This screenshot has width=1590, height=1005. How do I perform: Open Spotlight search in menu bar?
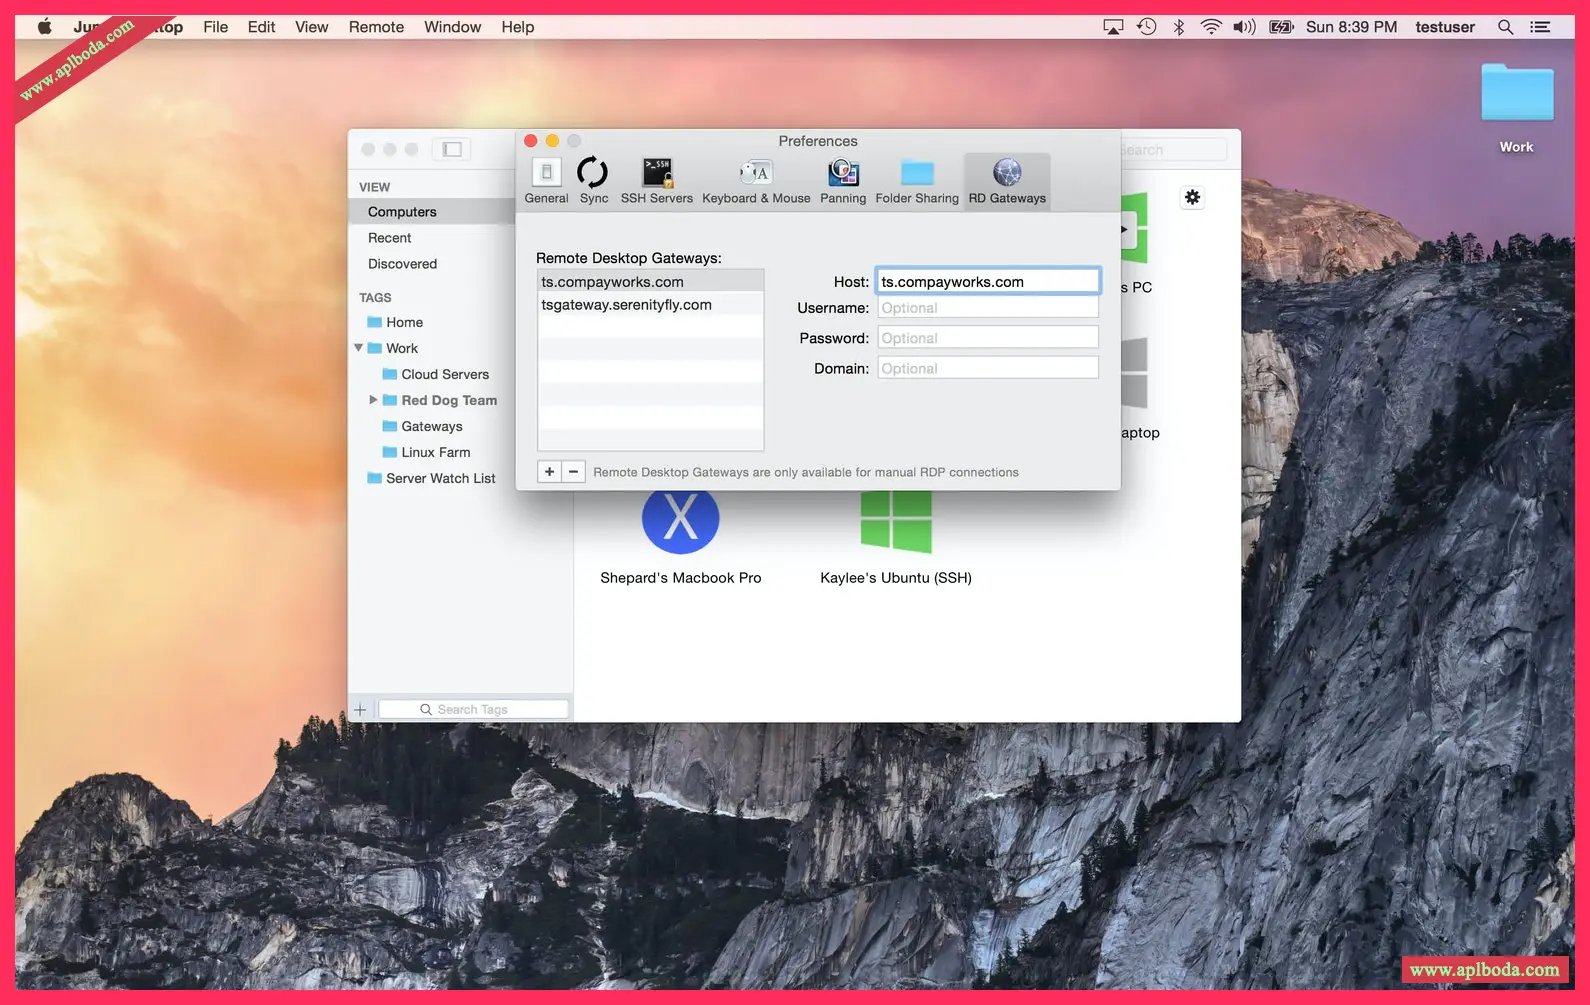1505,27
